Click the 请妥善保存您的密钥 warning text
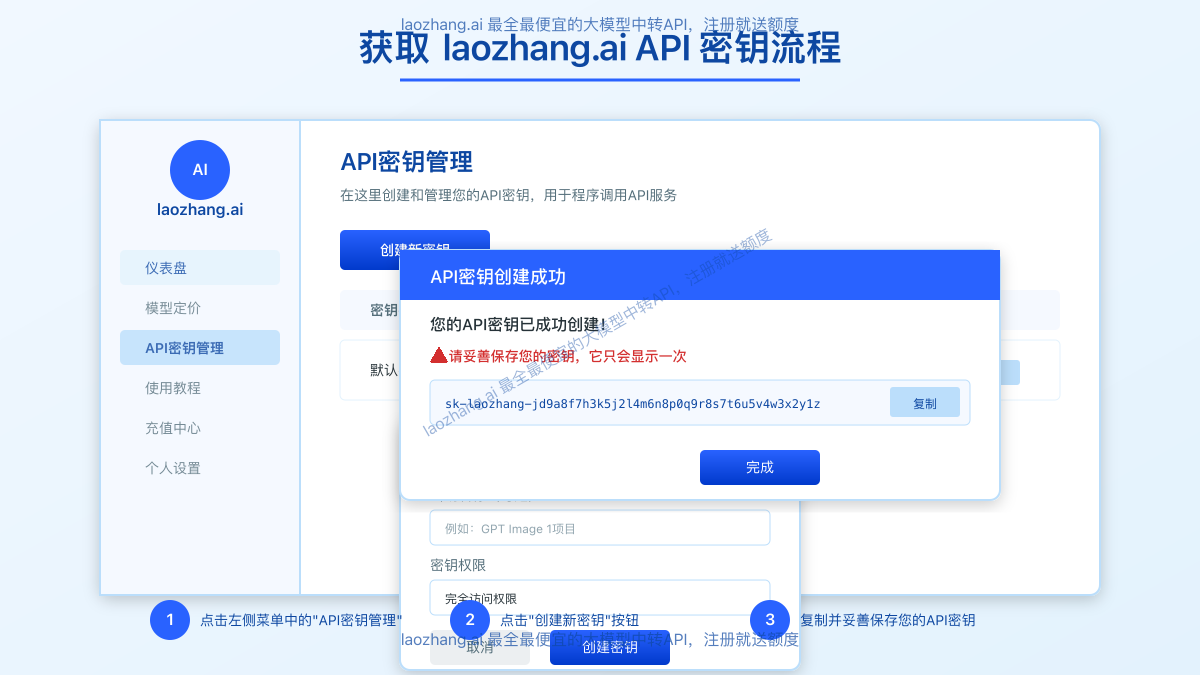 coord(567,356)
